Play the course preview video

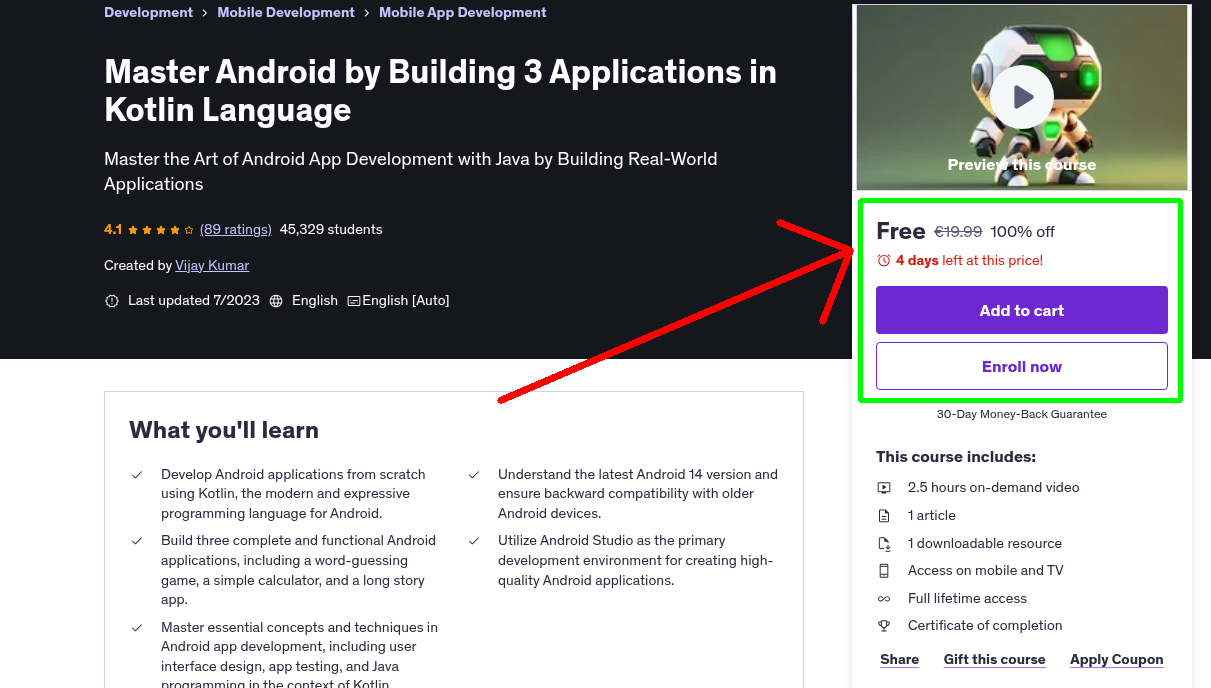click(1022, 97)
